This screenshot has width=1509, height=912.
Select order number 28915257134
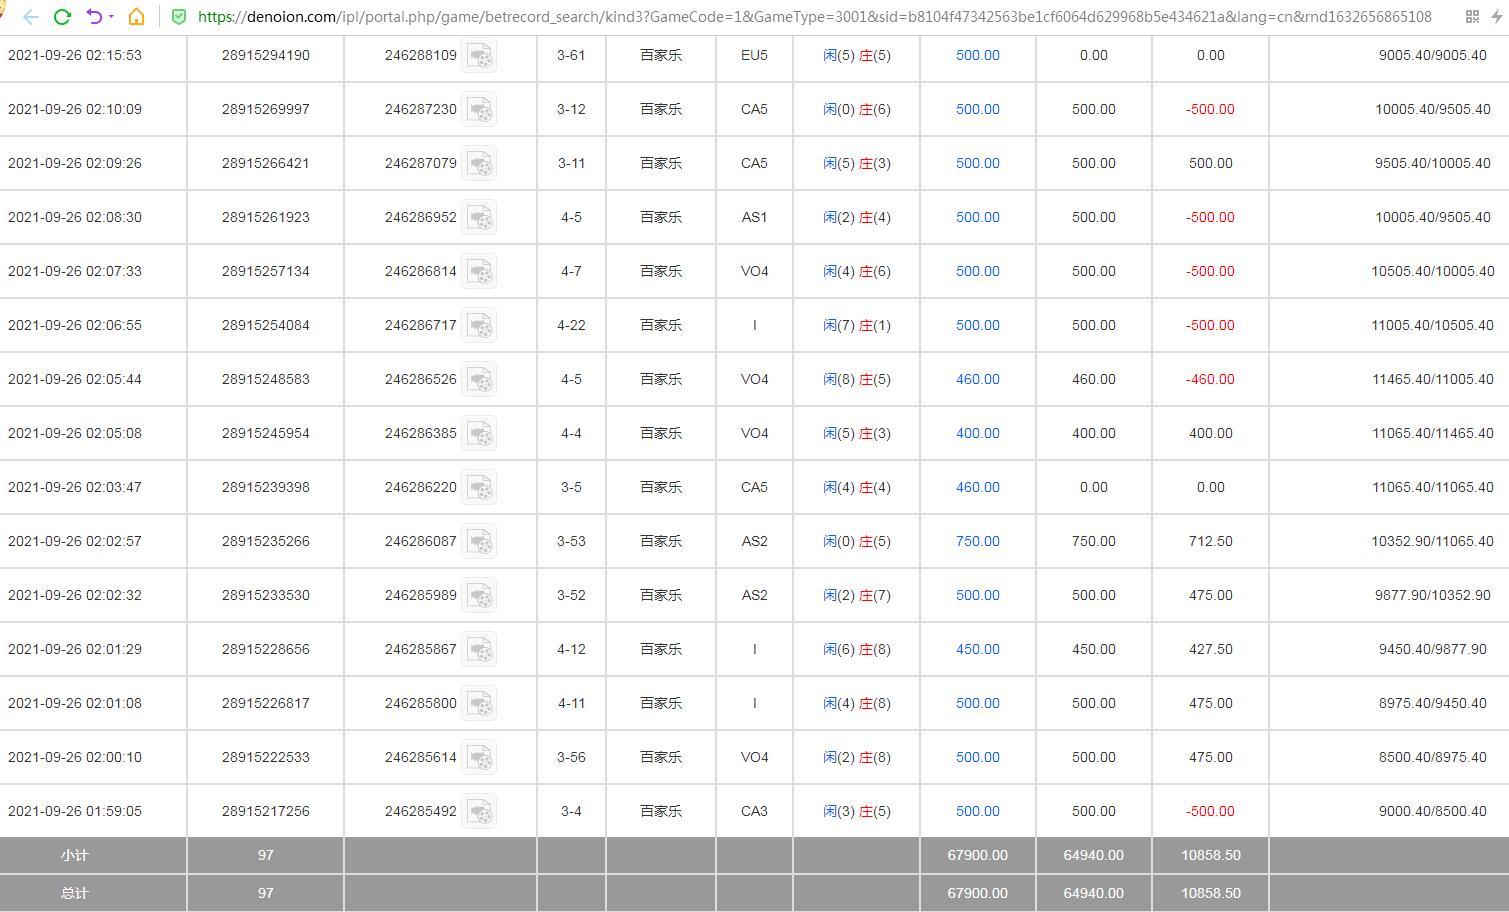pyautogui.click(x=266, y=272)
